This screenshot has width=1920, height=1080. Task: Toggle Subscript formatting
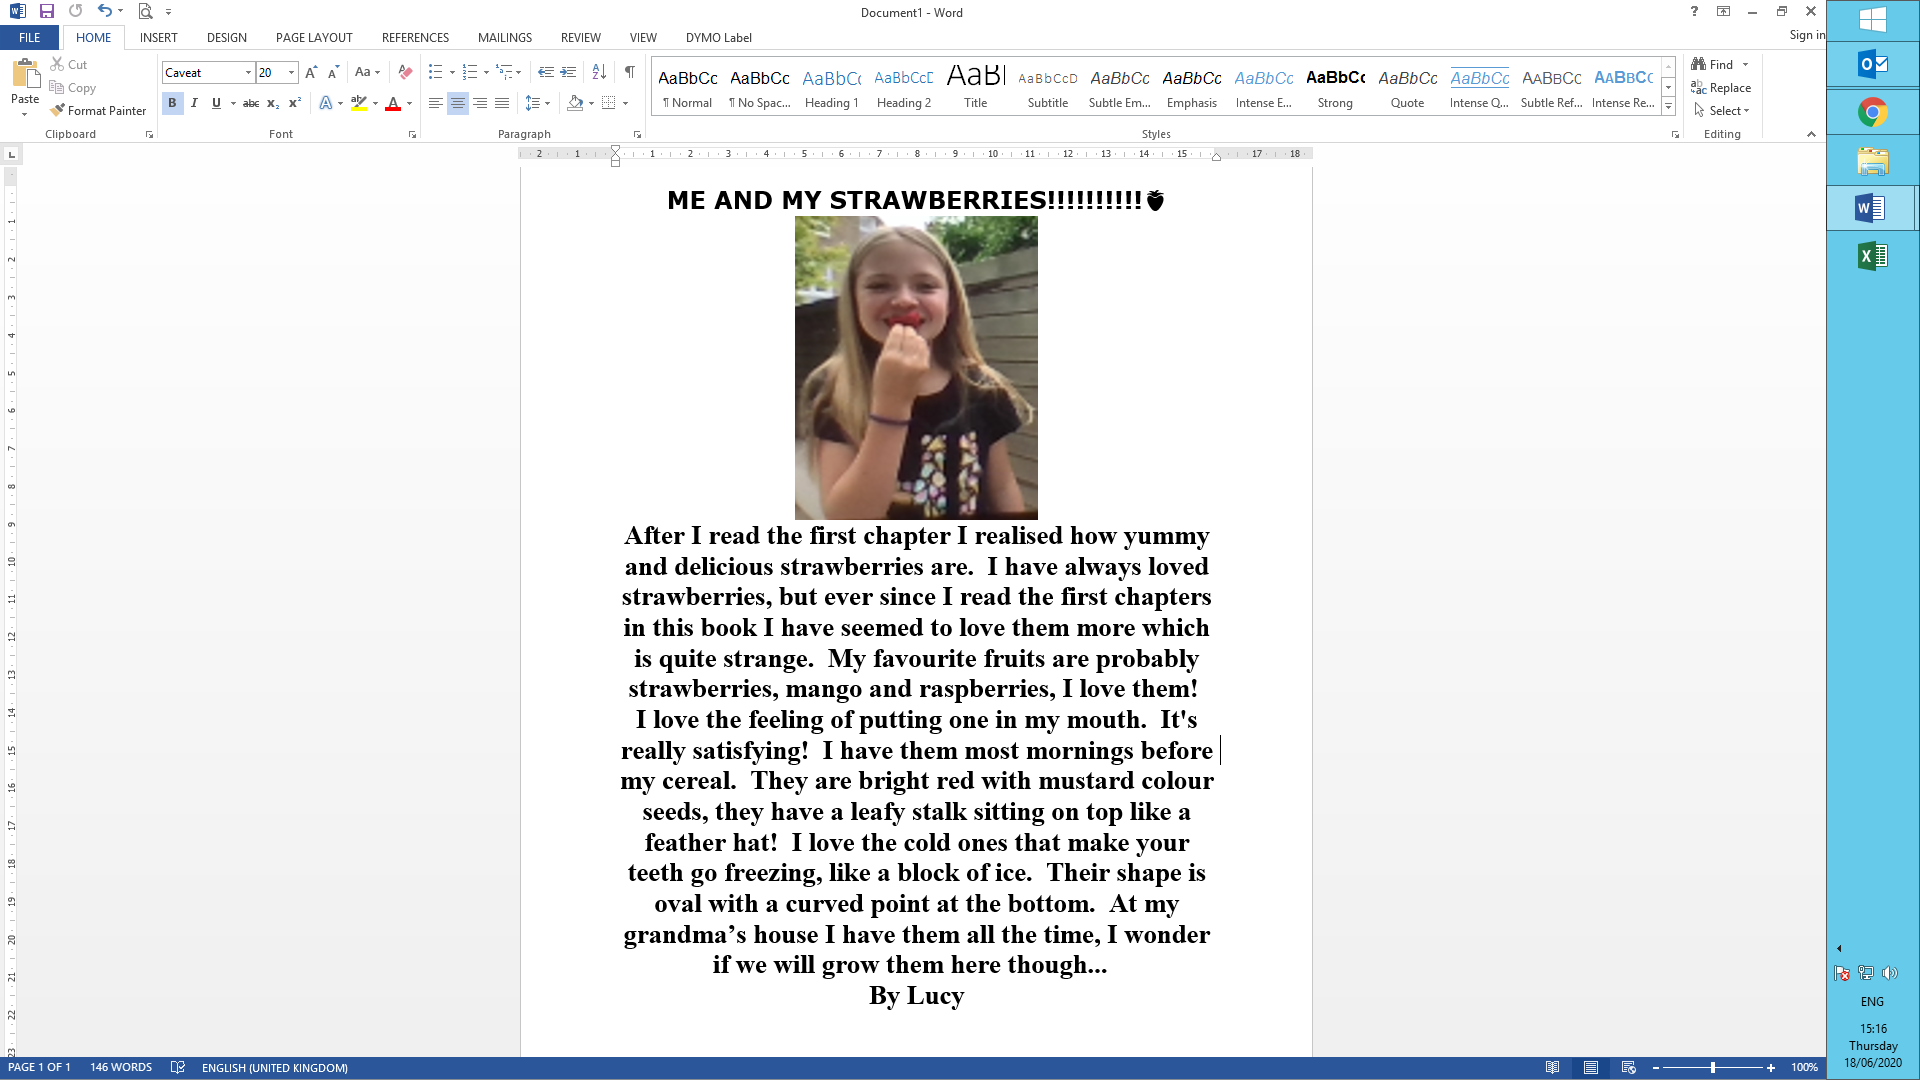point(273,103)
